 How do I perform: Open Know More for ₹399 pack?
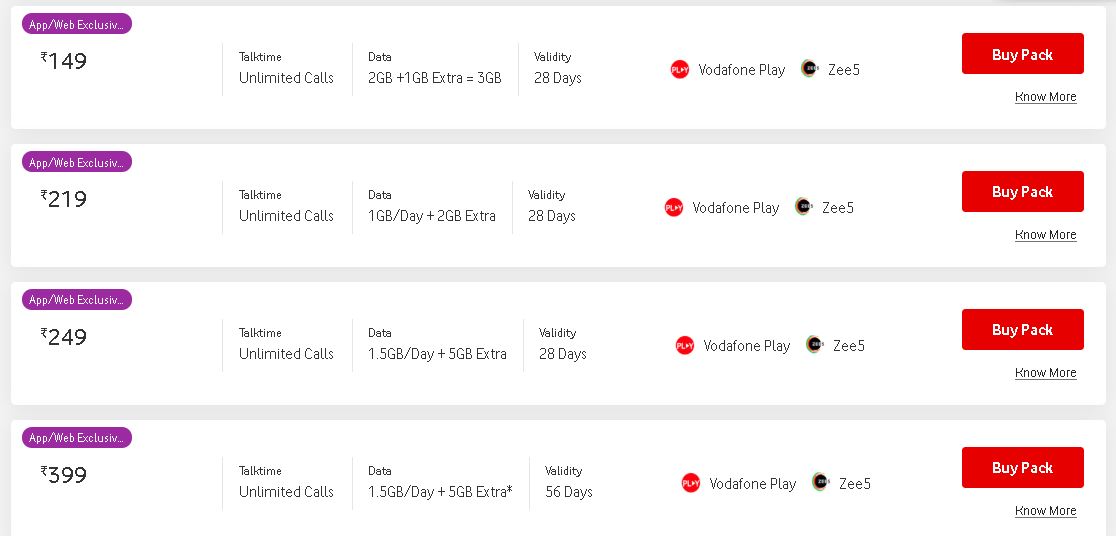point(1046,511)
